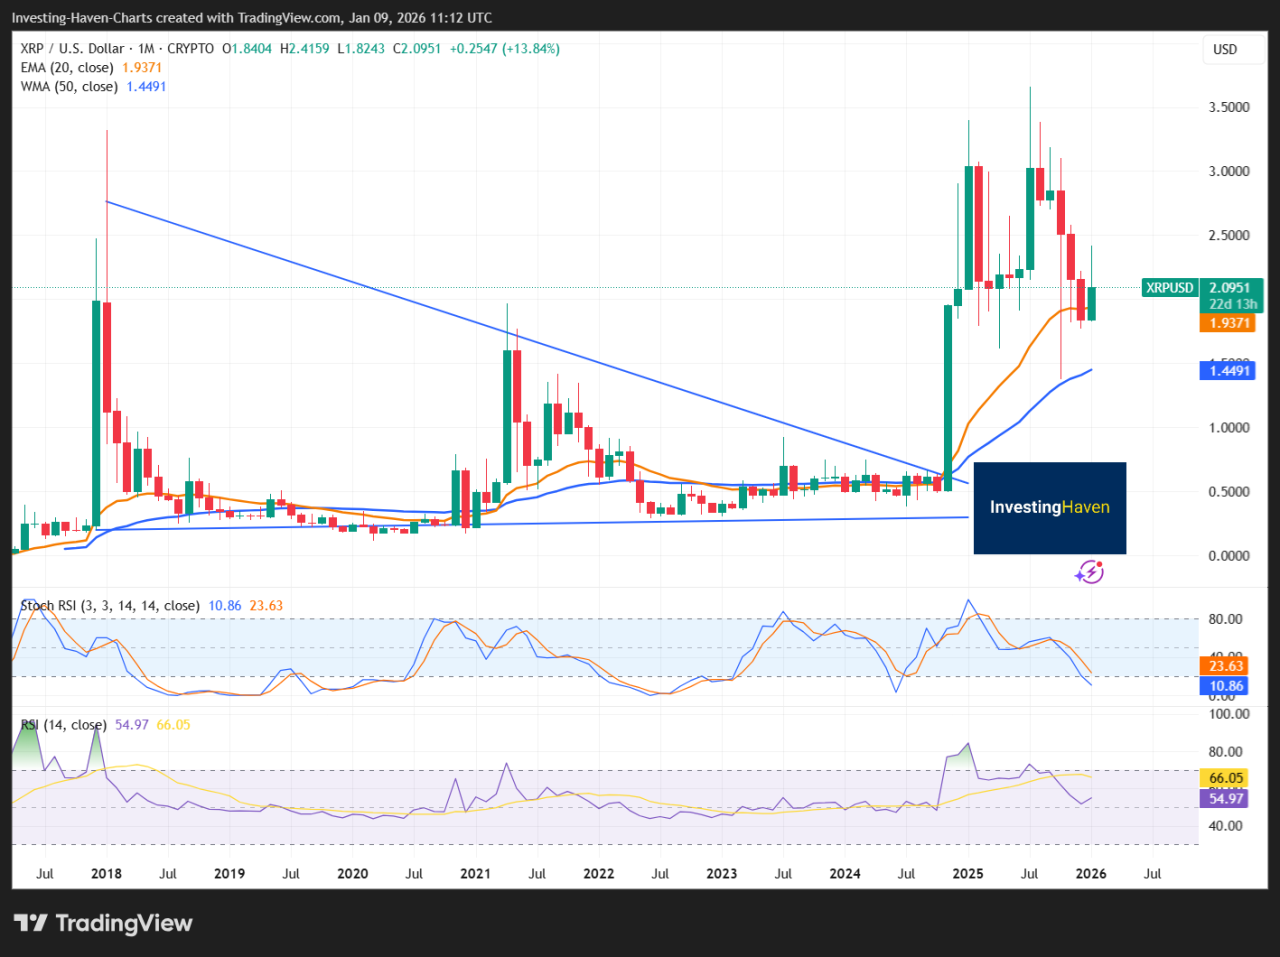Viewport: 1280px width, 957px height.
Task: Select the EMA (20, close) indicator label
Action: coord(65,66)
